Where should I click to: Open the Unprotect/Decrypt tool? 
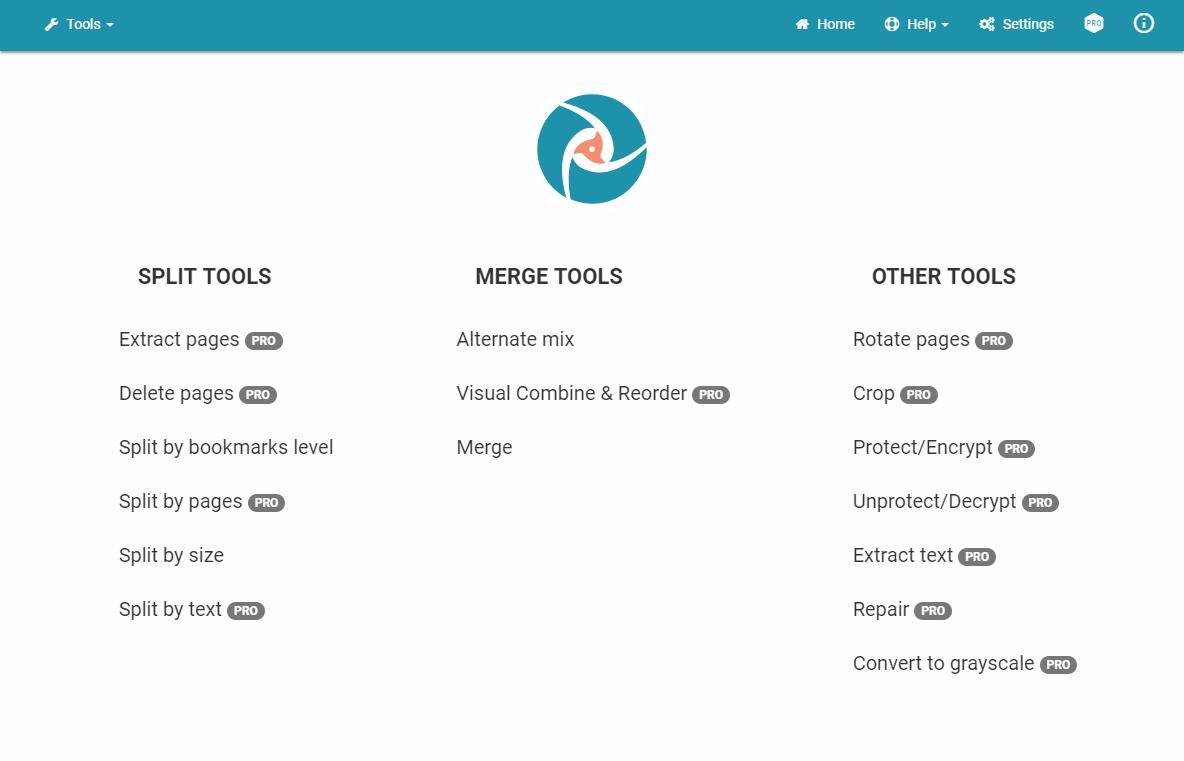[x=935, y=501]
